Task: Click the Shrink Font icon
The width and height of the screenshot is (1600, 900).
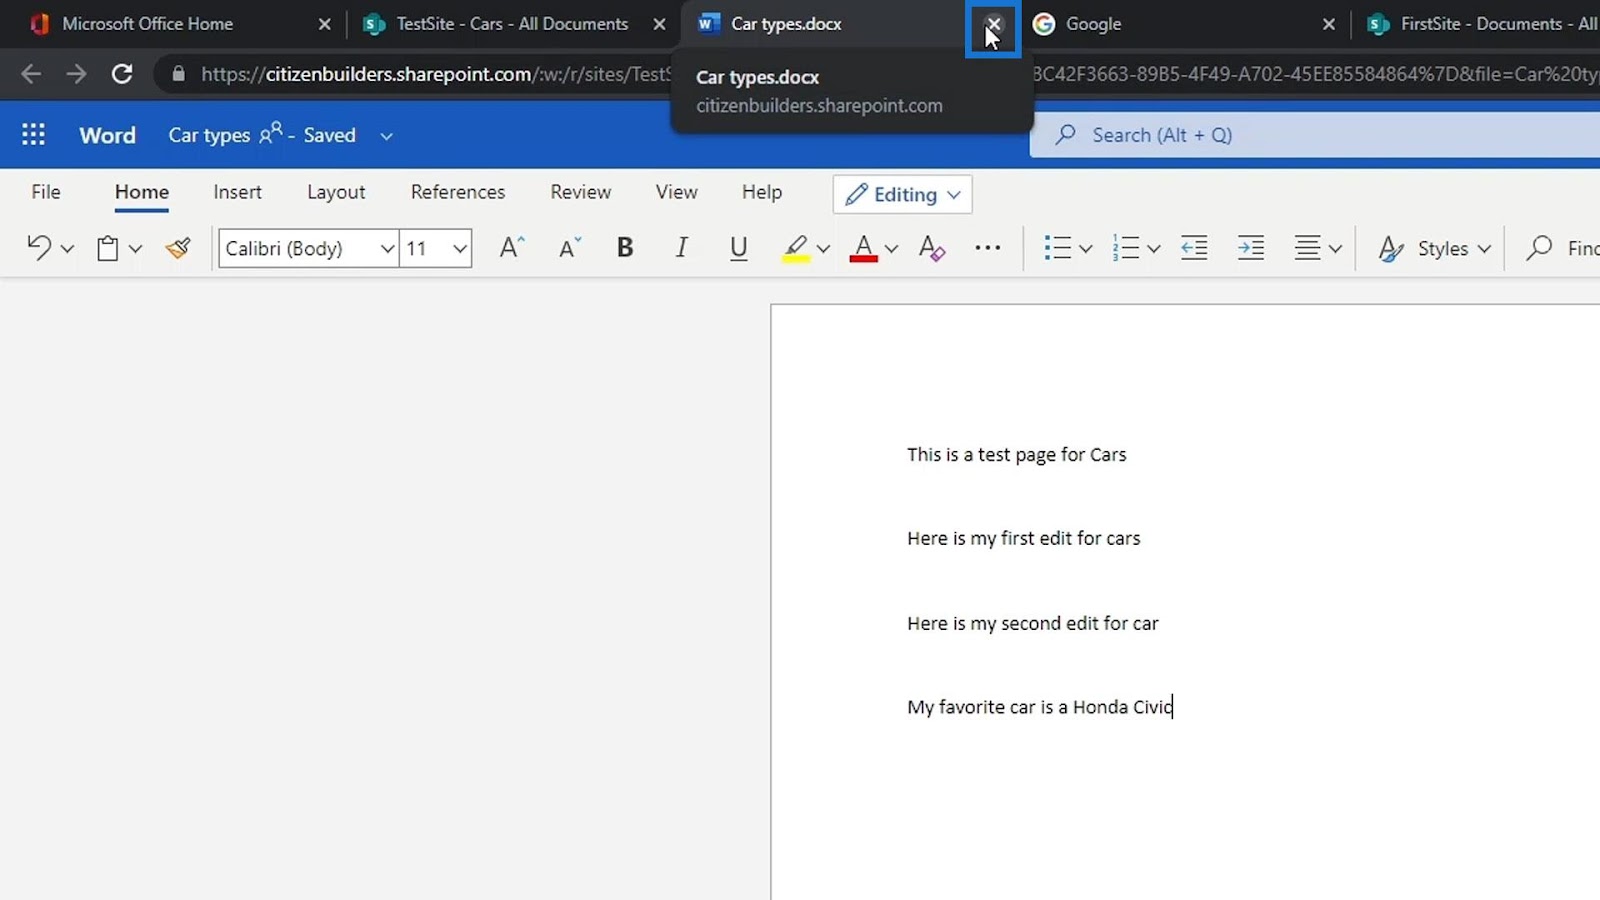Action: 569,248
